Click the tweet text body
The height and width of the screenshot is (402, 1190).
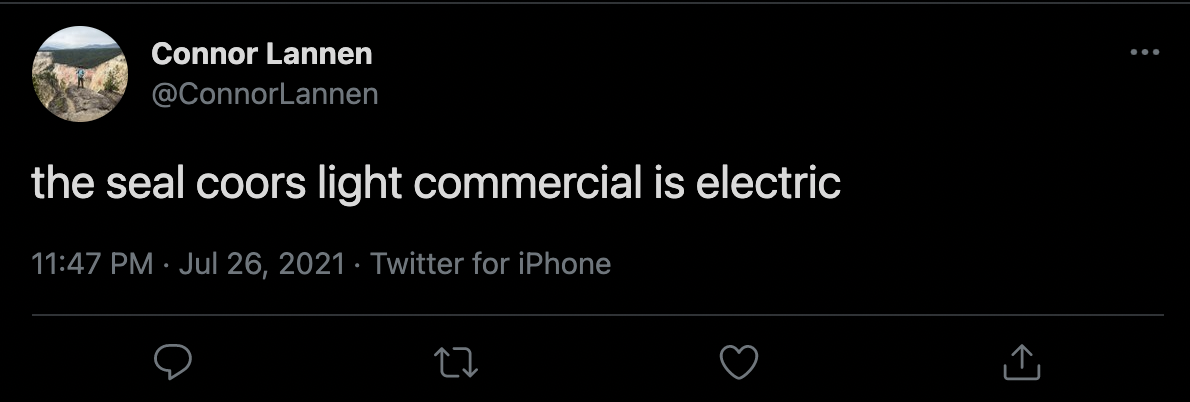coord(436,185)
